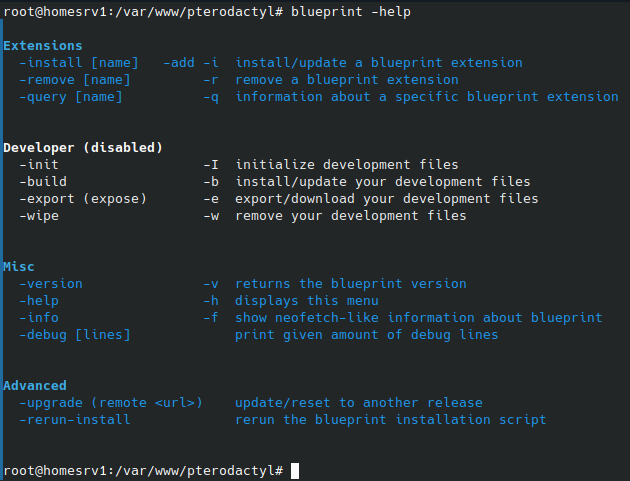This screenshot has width=630, height=481.
Task: Click the 'blueprint -help' command text
Action: click(x=351, y=12)
